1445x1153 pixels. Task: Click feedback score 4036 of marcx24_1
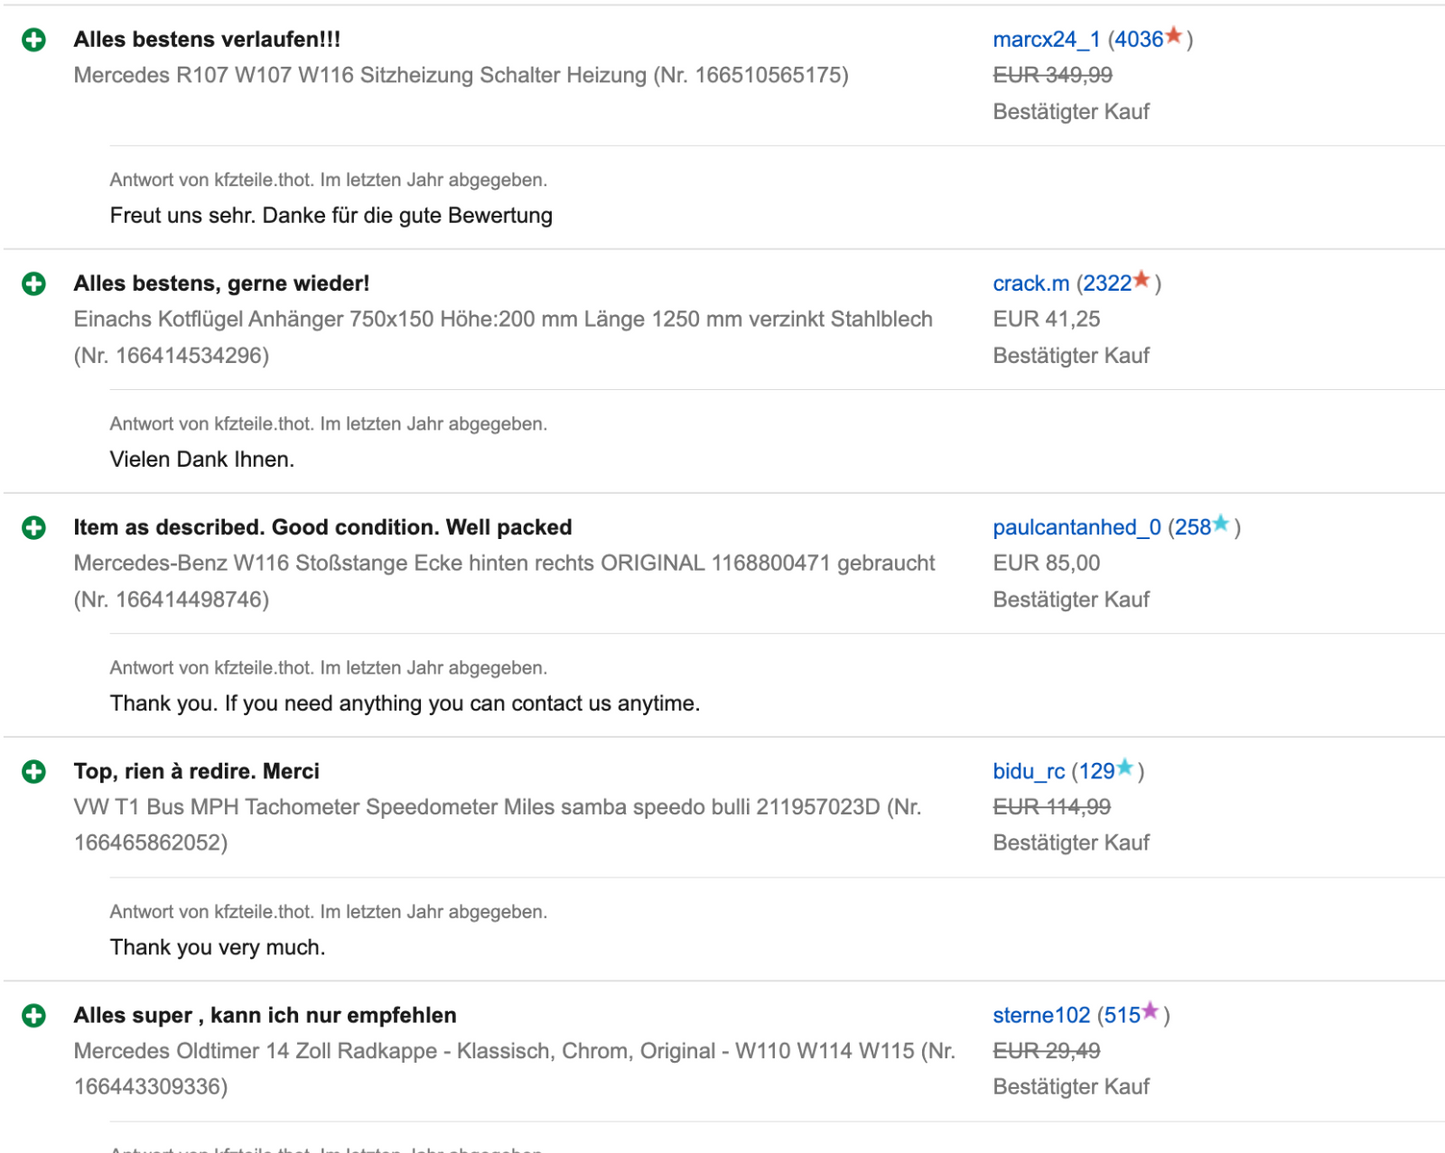[1139, 40]
